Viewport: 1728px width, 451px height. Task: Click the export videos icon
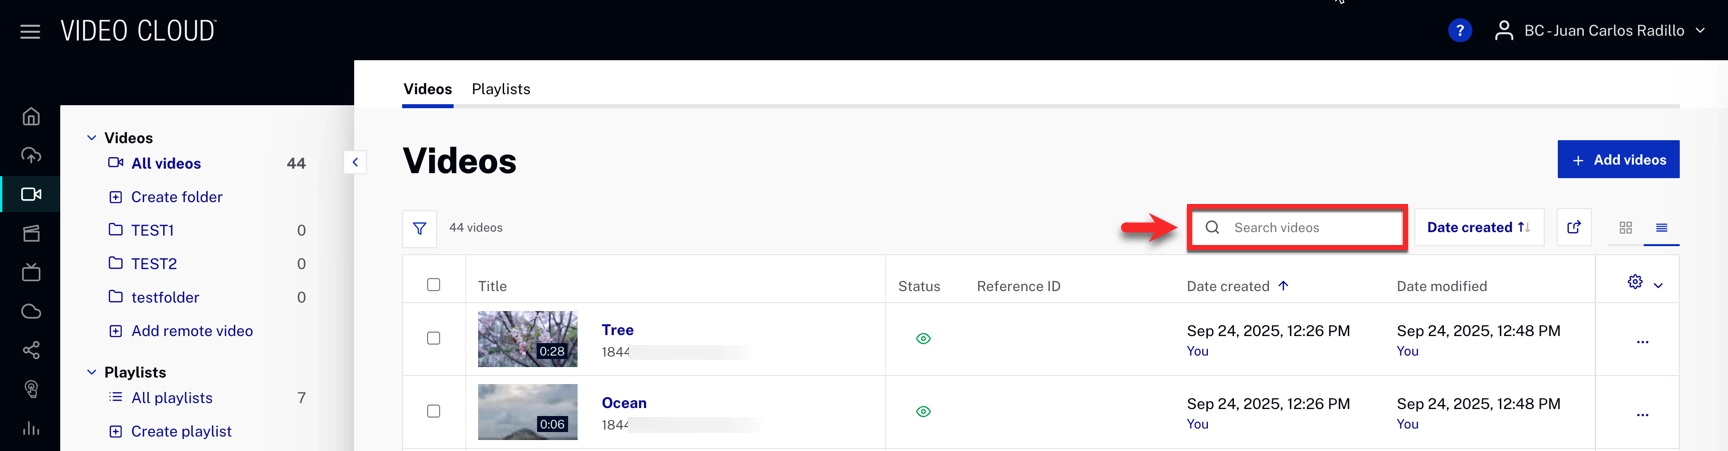1573,228
